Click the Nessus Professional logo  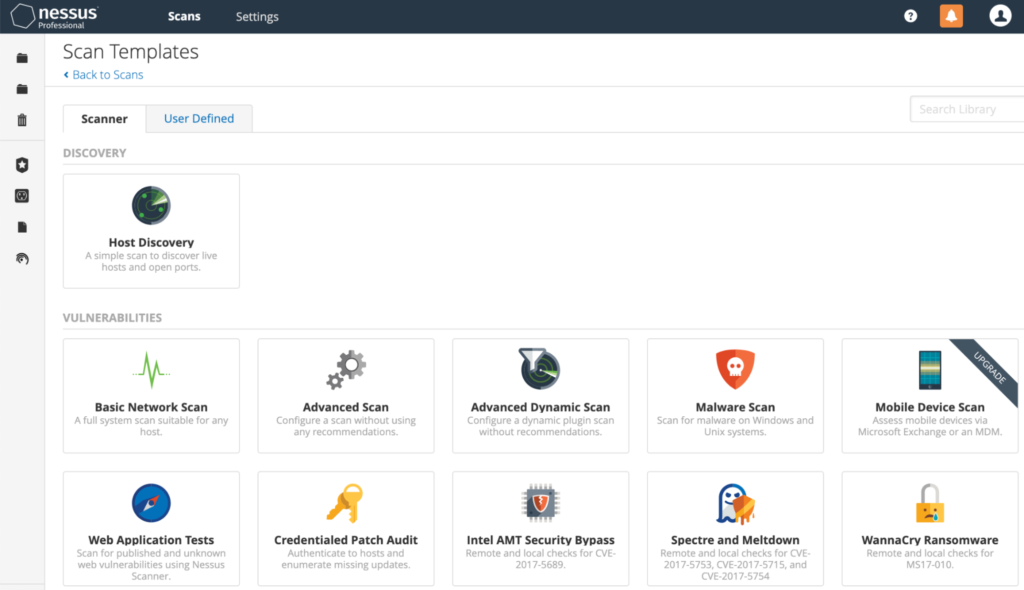(55, 16)
